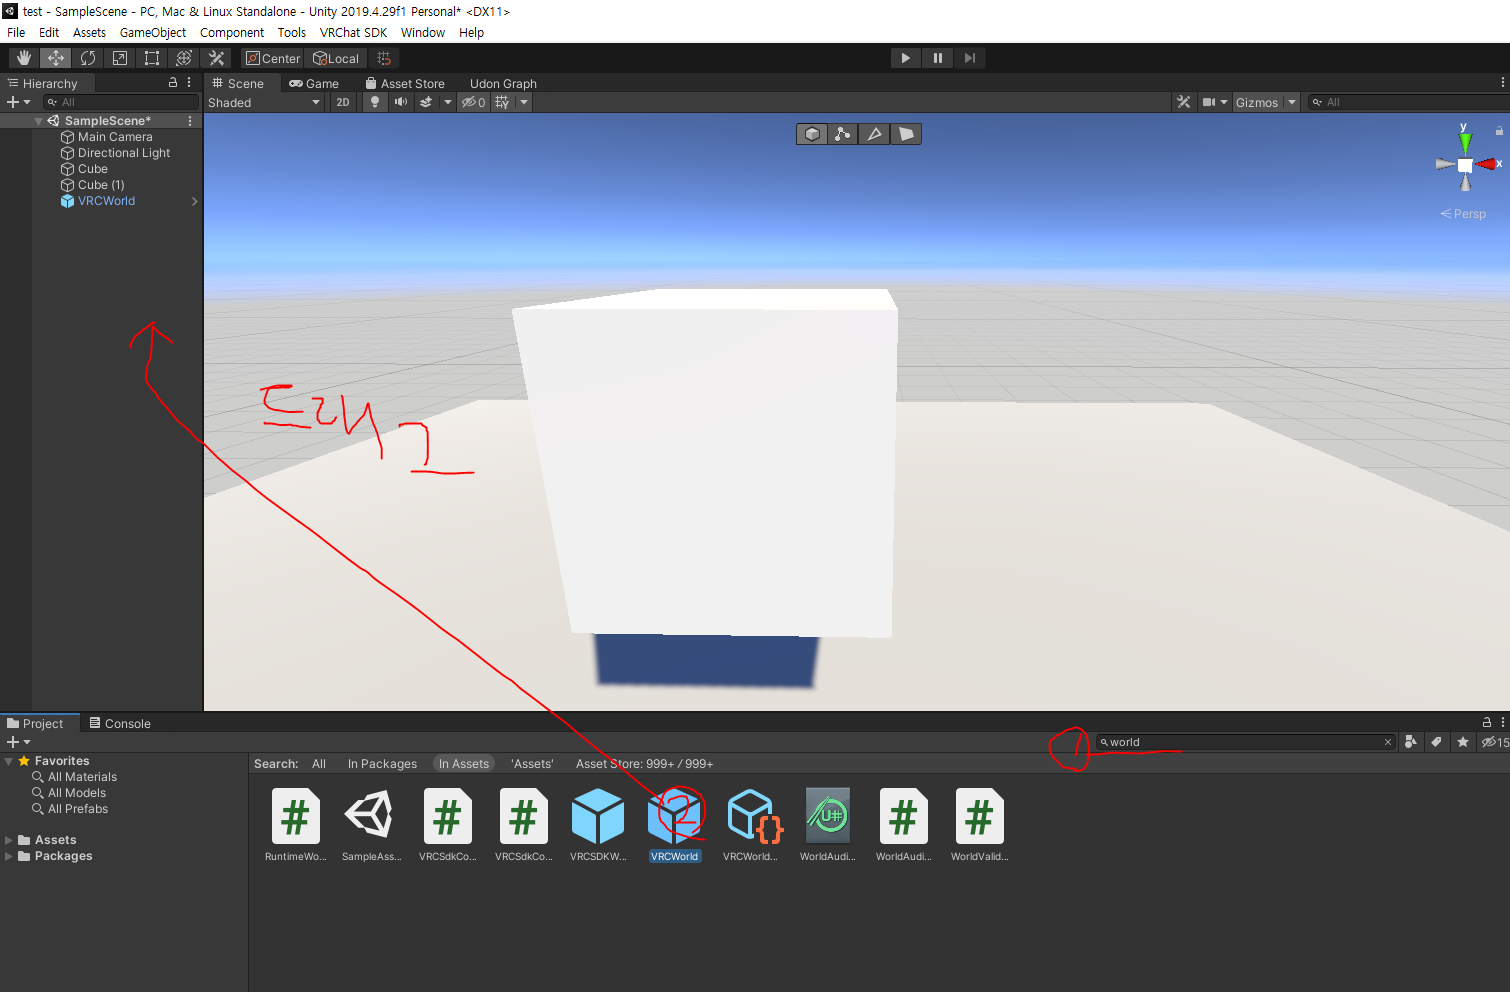
Task: Lock the Project panel
Action: click(x=1487, y=722)
